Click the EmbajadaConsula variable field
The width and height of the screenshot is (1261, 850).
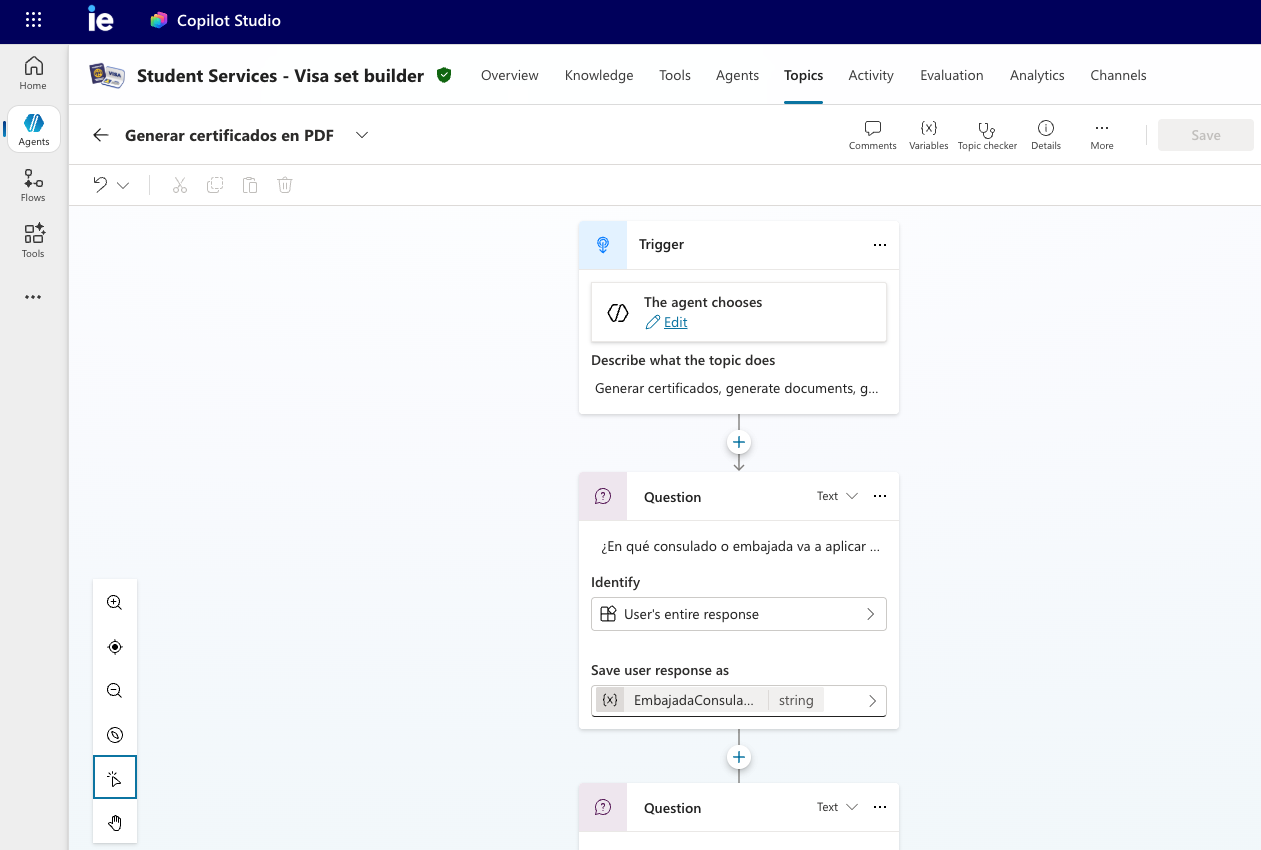(739, 700)
